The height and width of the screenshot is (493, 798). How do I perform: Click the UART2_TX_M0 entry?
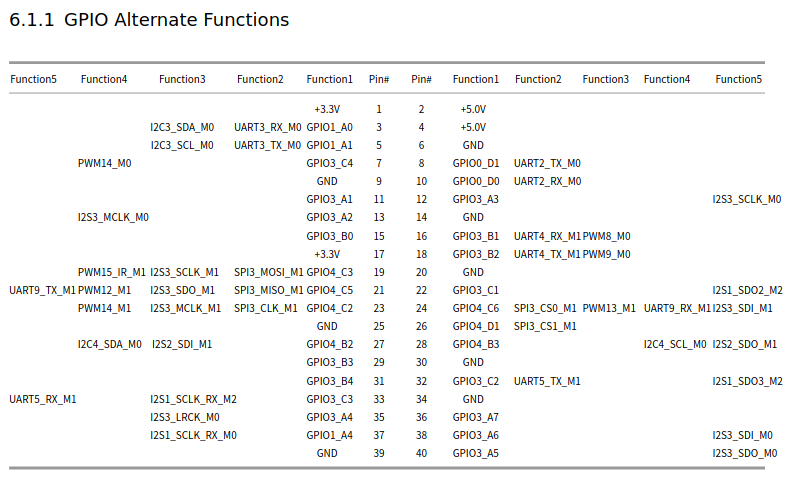(547, 163)
